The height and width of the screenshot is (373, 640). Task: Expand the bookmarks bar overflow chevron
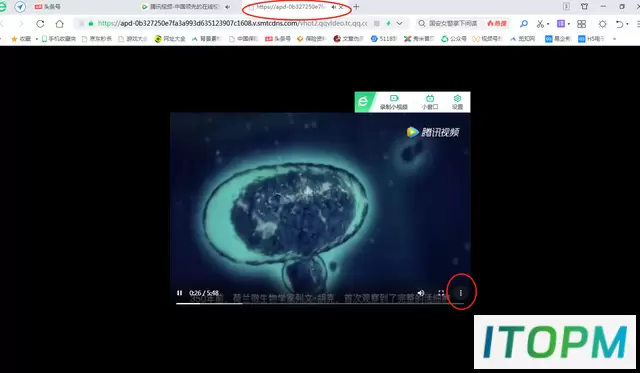click(x=614, y=39)
